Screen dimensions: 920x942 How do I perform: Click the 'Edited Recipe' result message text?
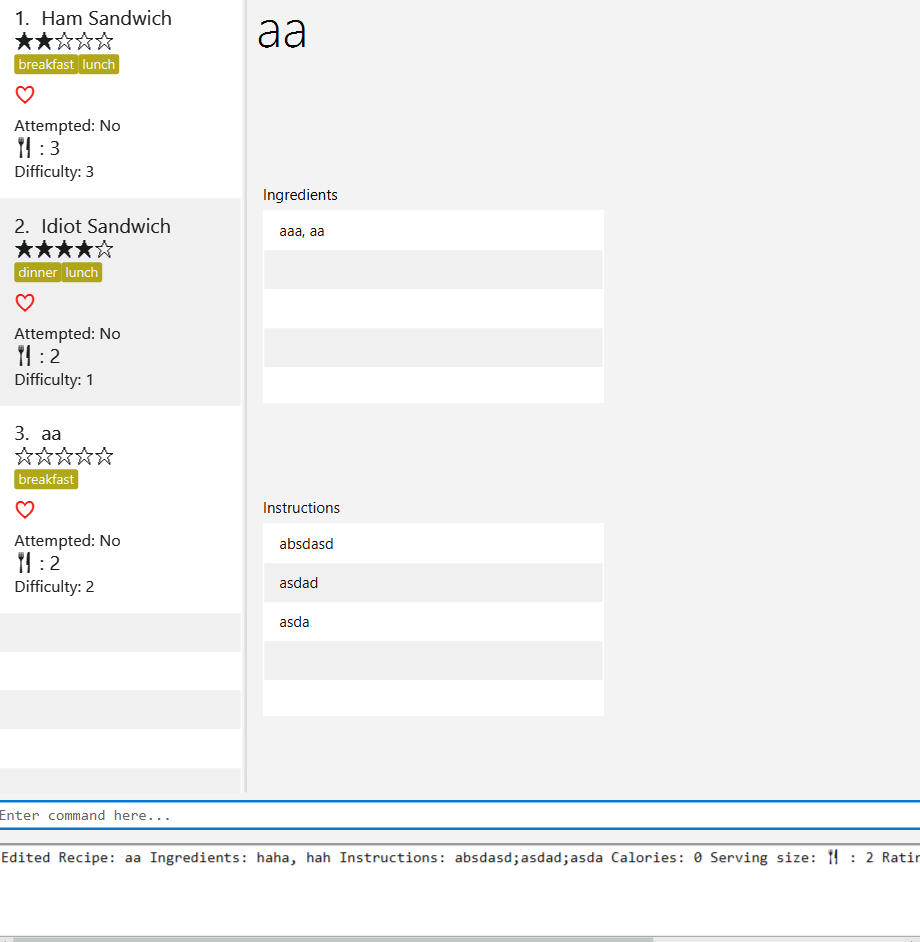point(460,857)
